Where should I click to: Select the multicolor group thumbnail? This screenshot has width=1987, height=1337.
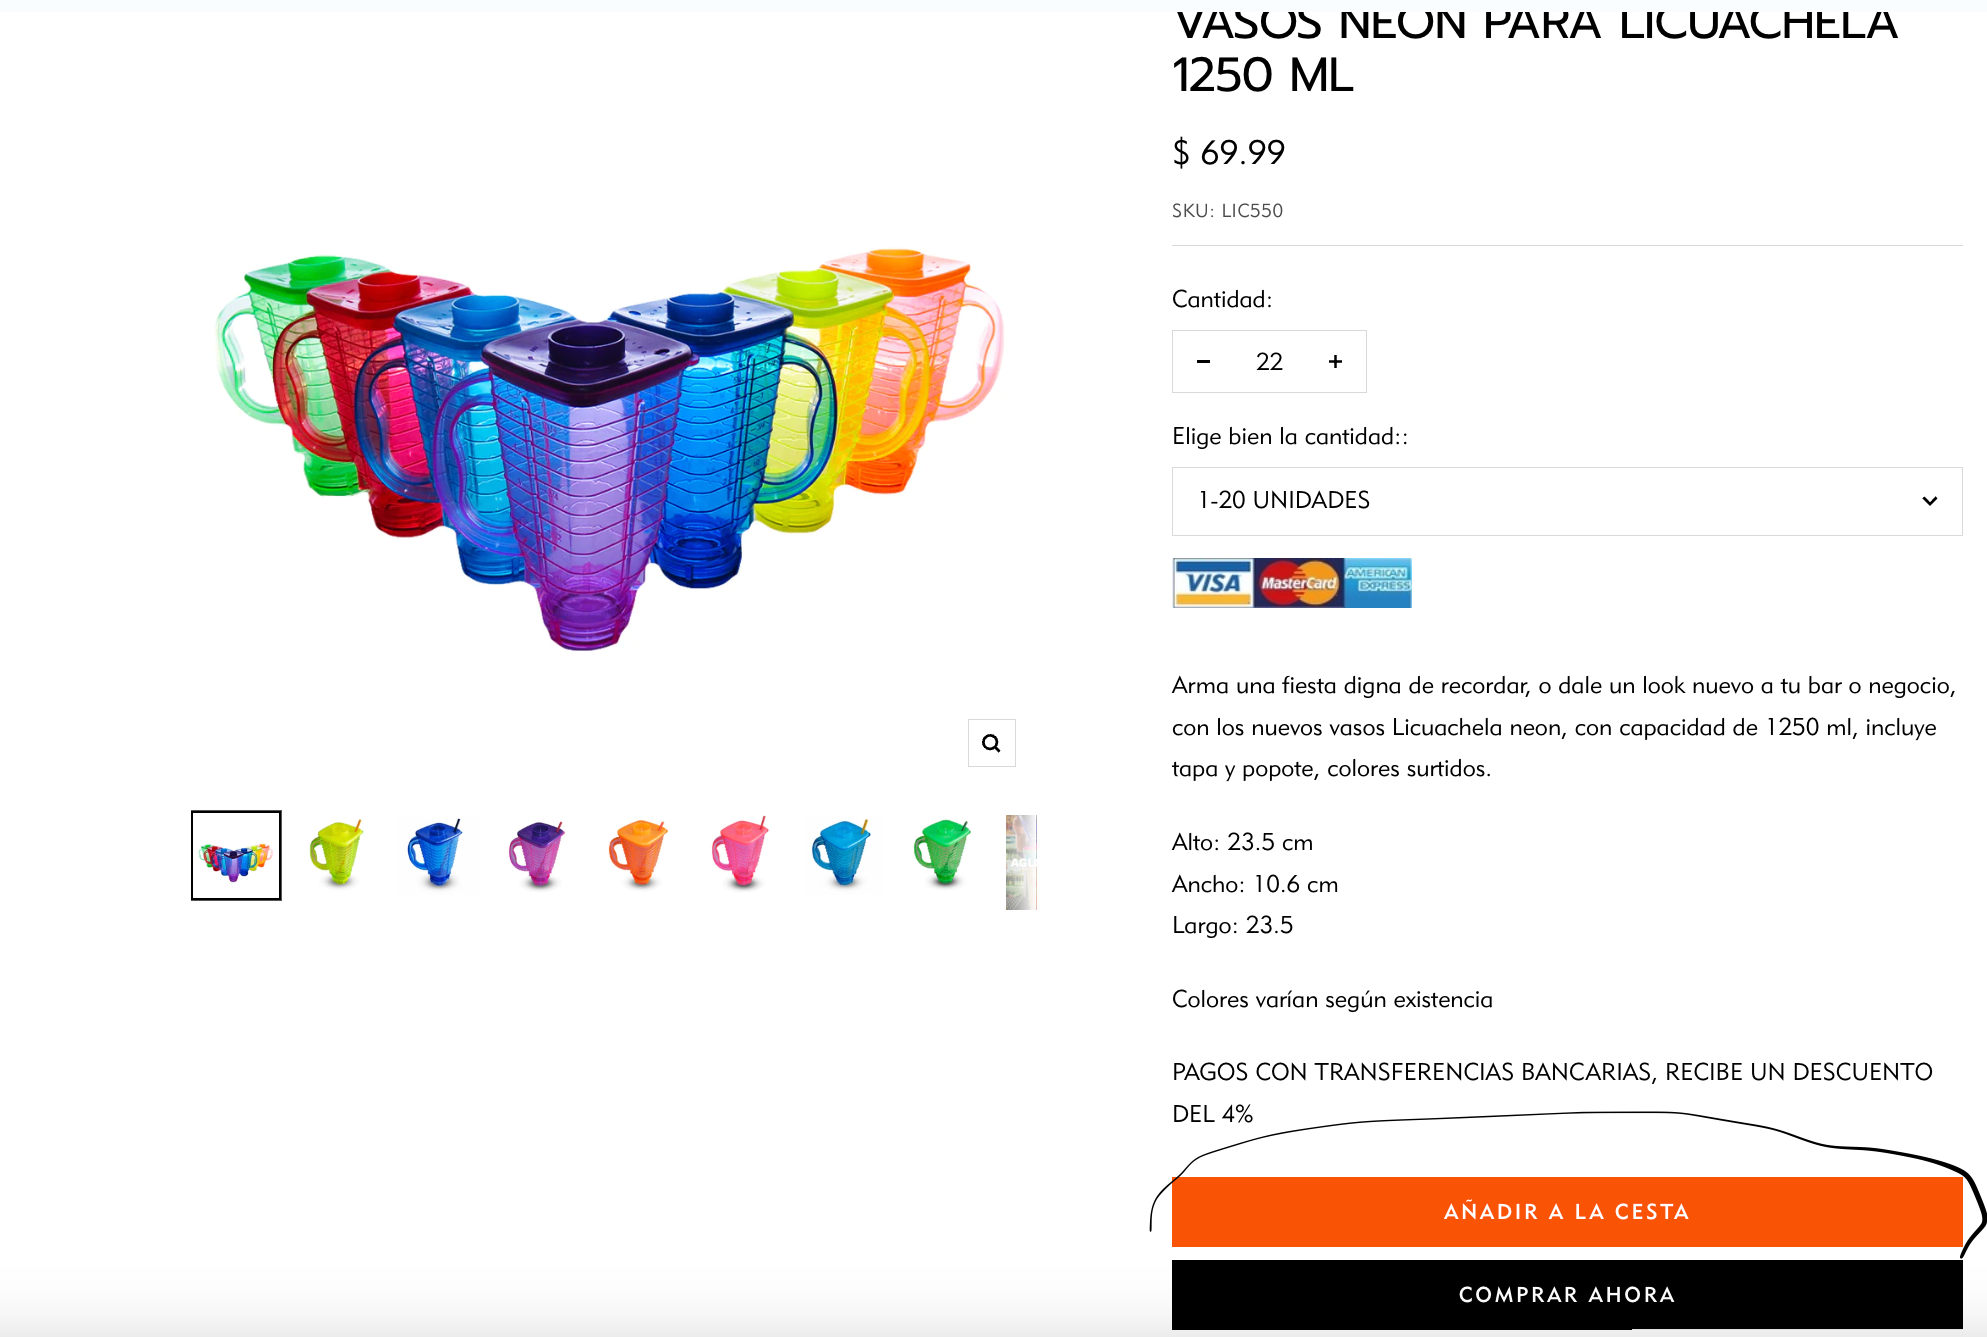(236, 856)
